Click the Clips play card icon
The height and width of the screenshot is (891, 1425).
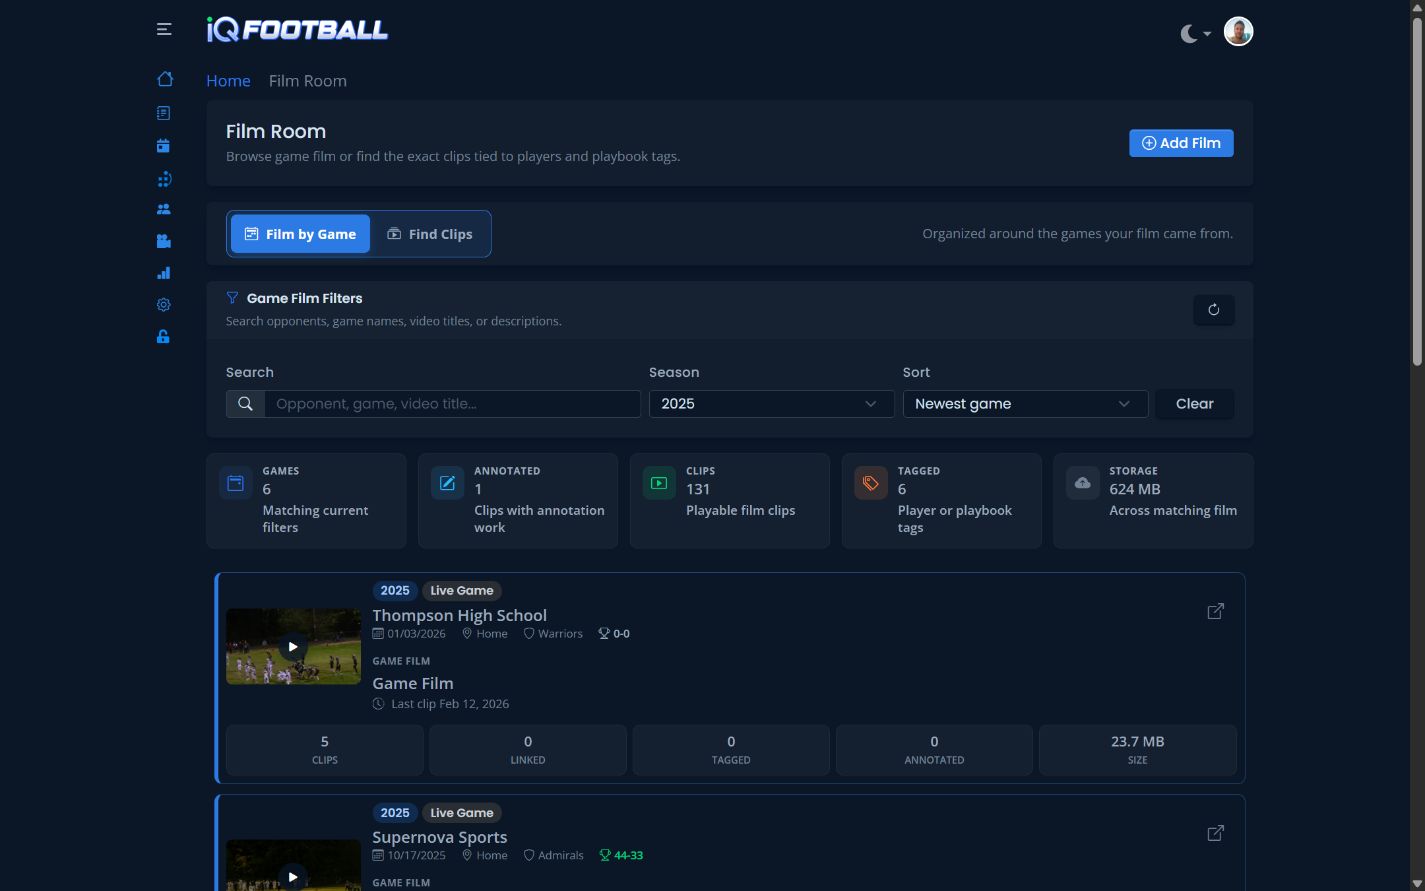coord(659,483)
